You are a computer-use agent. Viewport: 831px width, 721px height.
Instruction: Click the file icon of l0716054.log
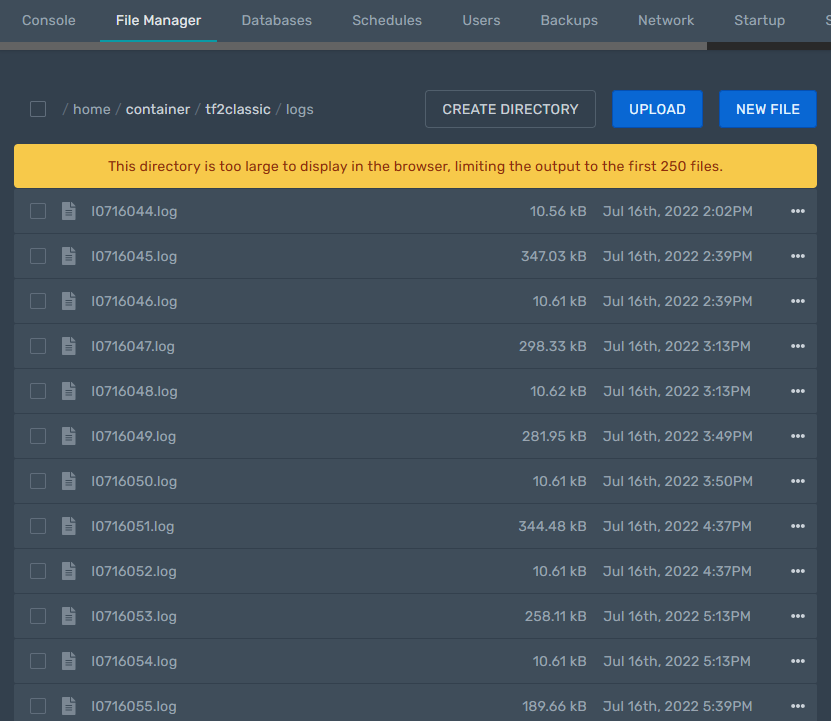(68, 661)
